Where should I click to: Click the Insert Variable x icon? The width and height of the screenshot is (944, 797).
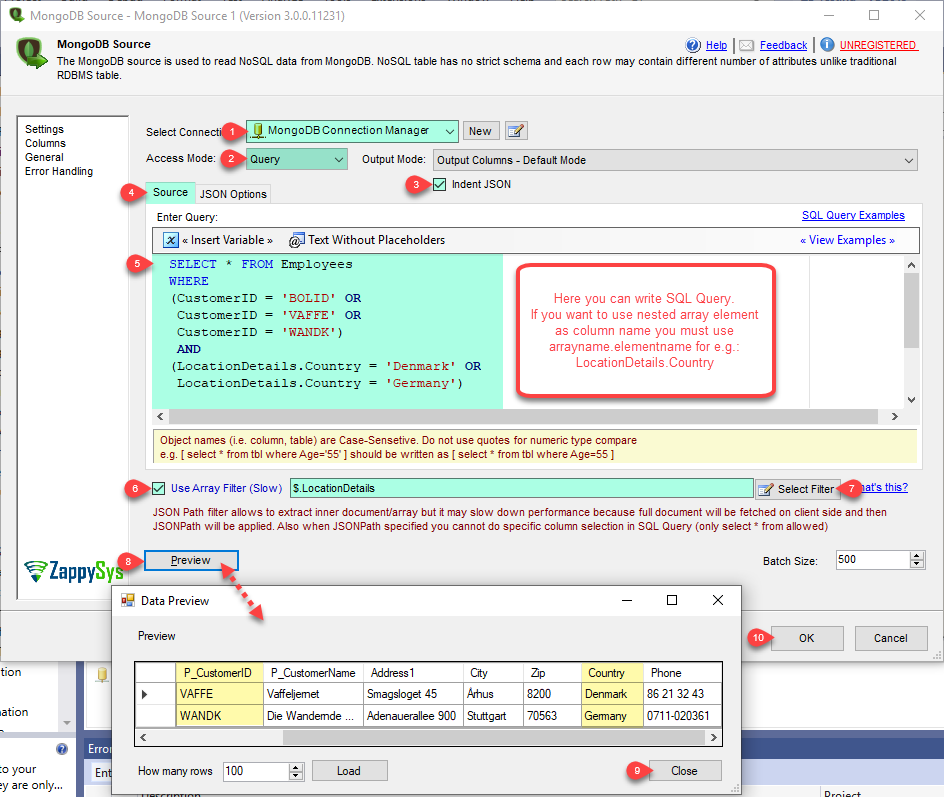tap(171, 240)
